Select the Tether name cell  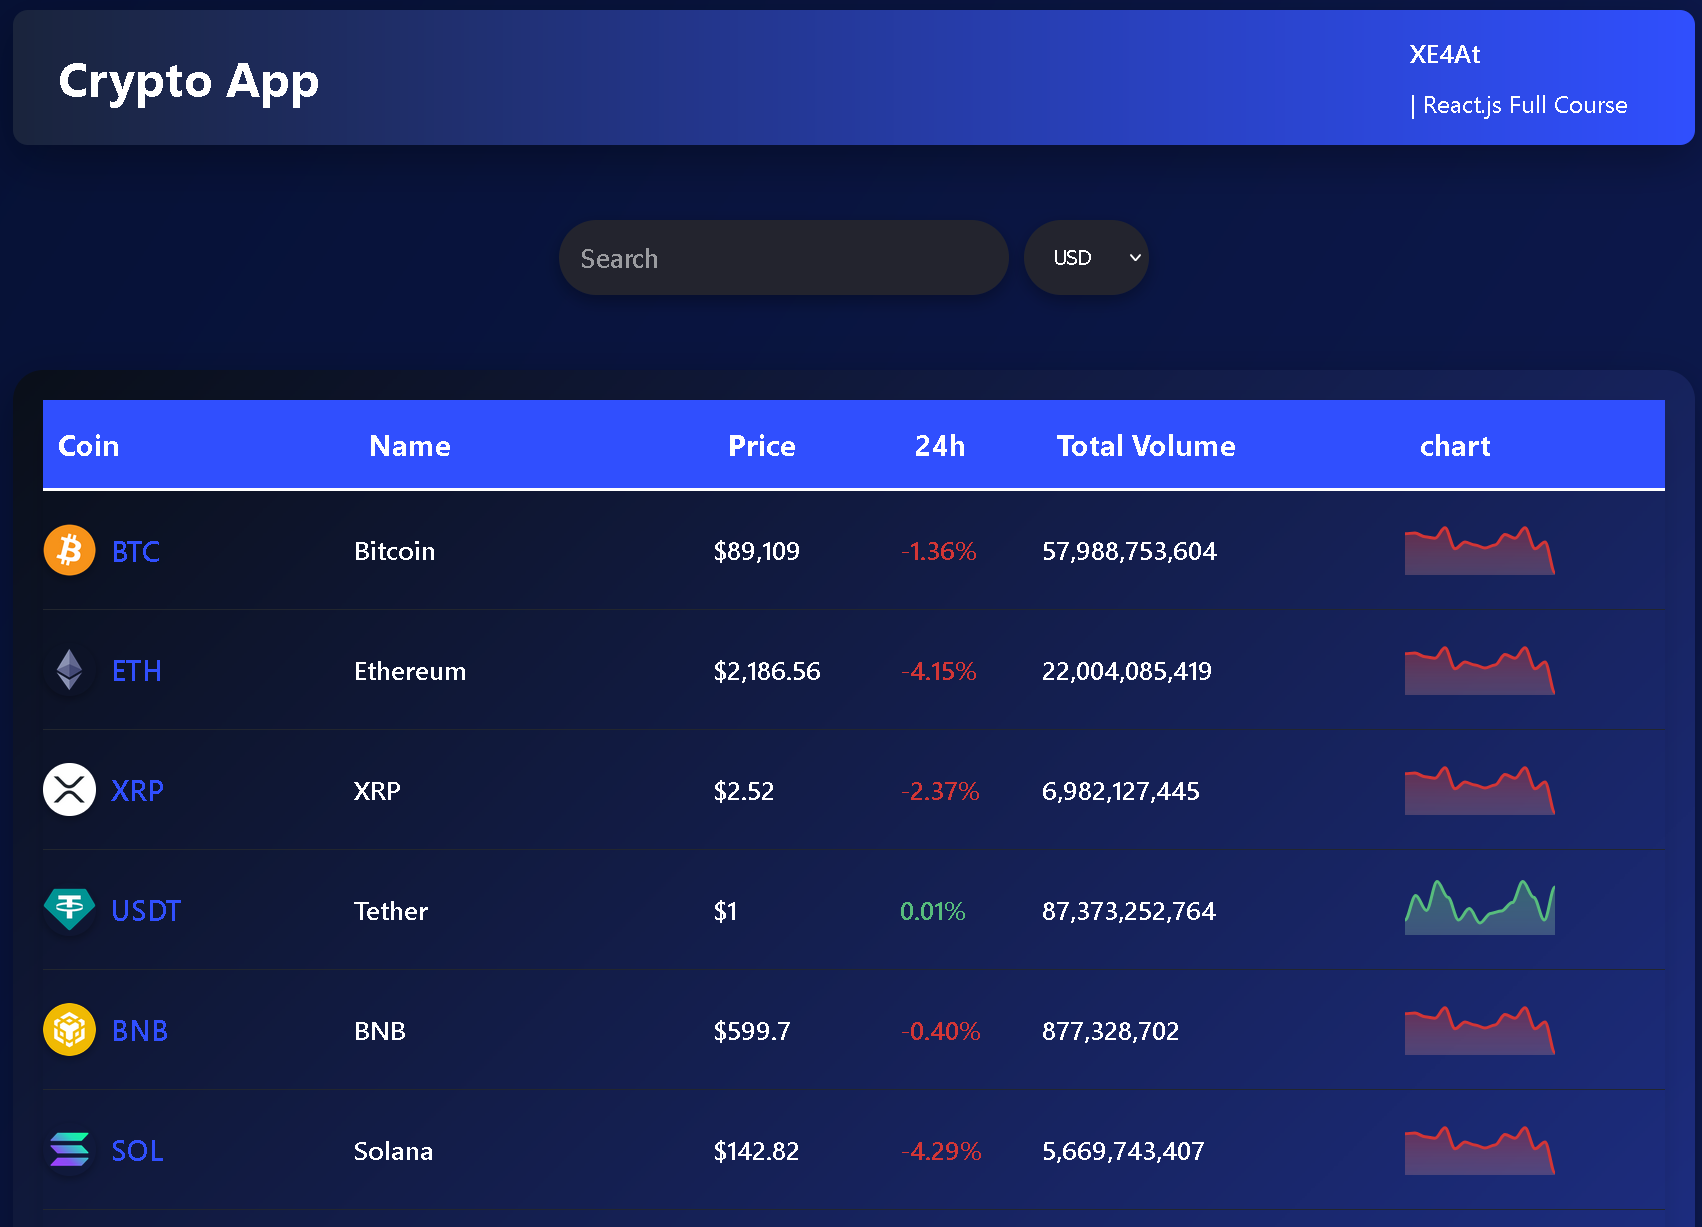coord(391,911)
